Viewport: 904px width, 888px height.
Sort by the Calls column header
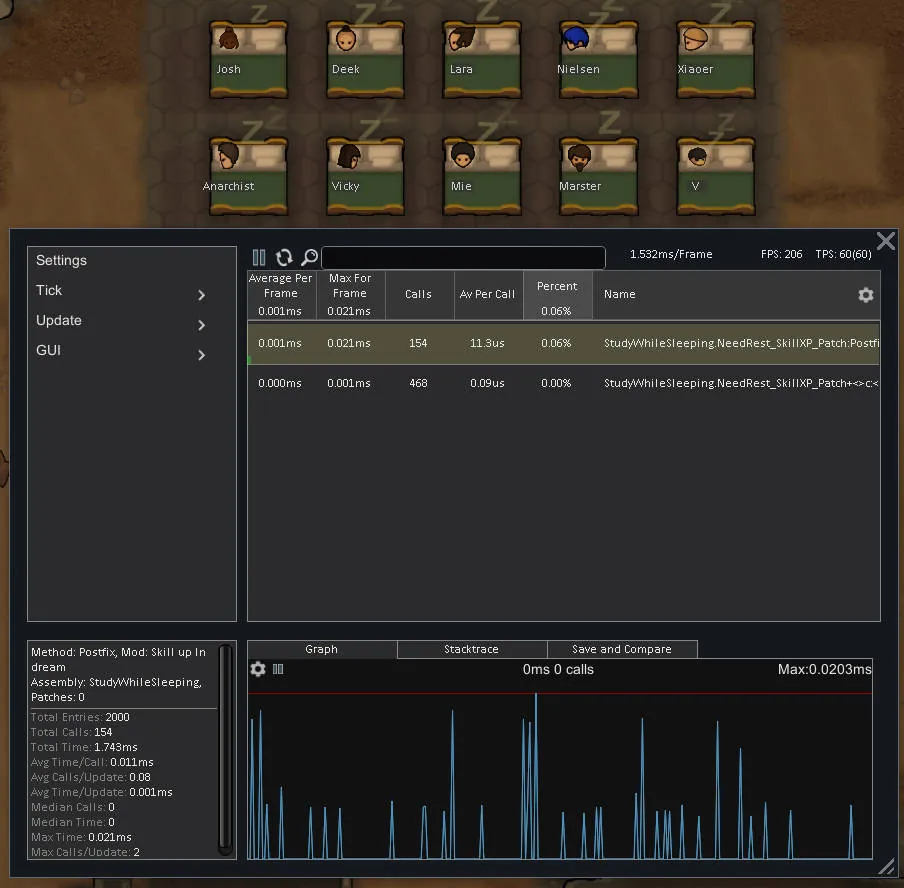[x=418, y=295]
